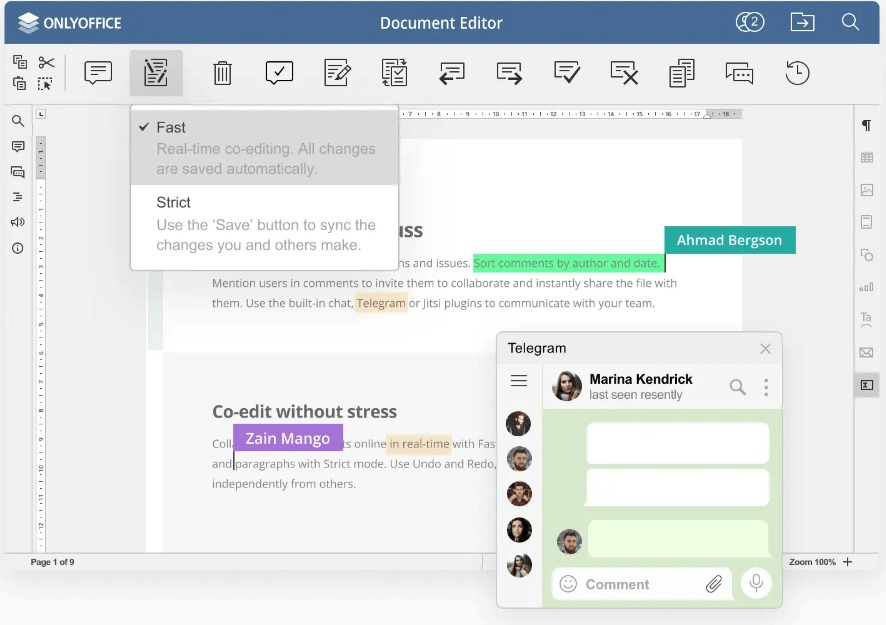
Task: Click the compare documents icon
Action: pyautogui.click(x=681, y=73)
